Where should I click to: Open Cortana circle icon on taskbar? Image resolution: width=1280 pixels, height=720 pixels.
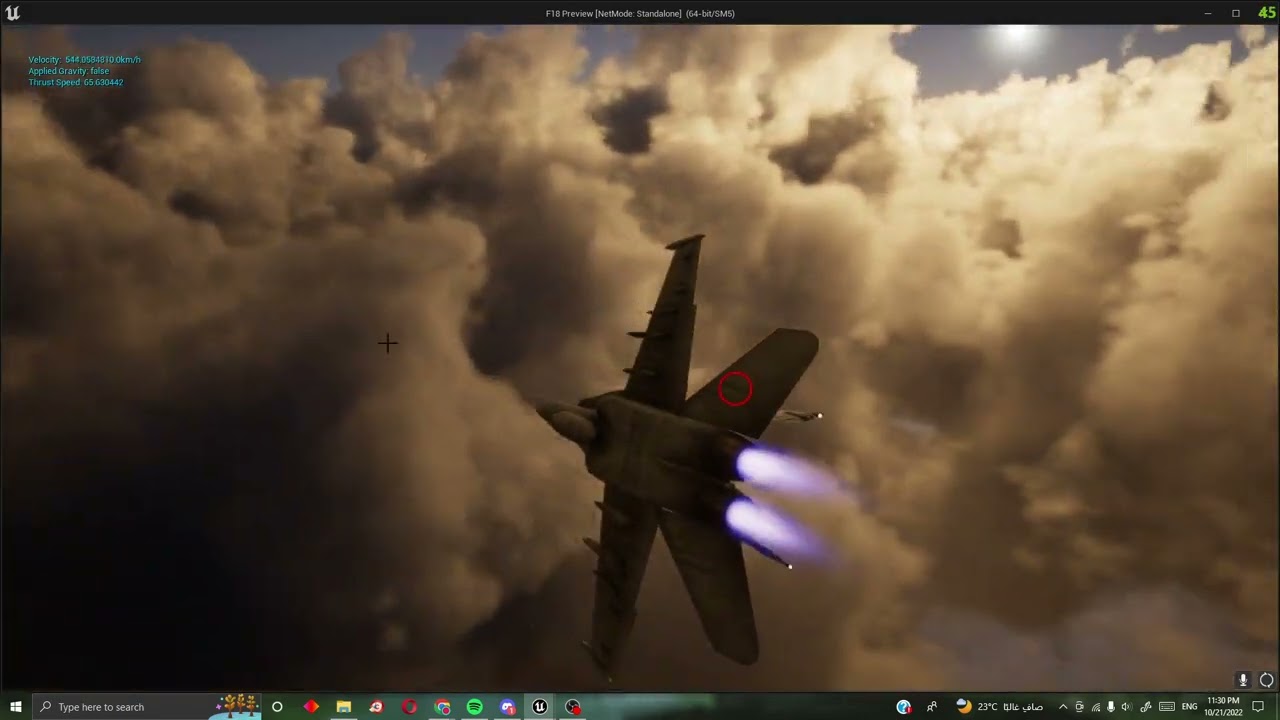[x=277, y=707]
